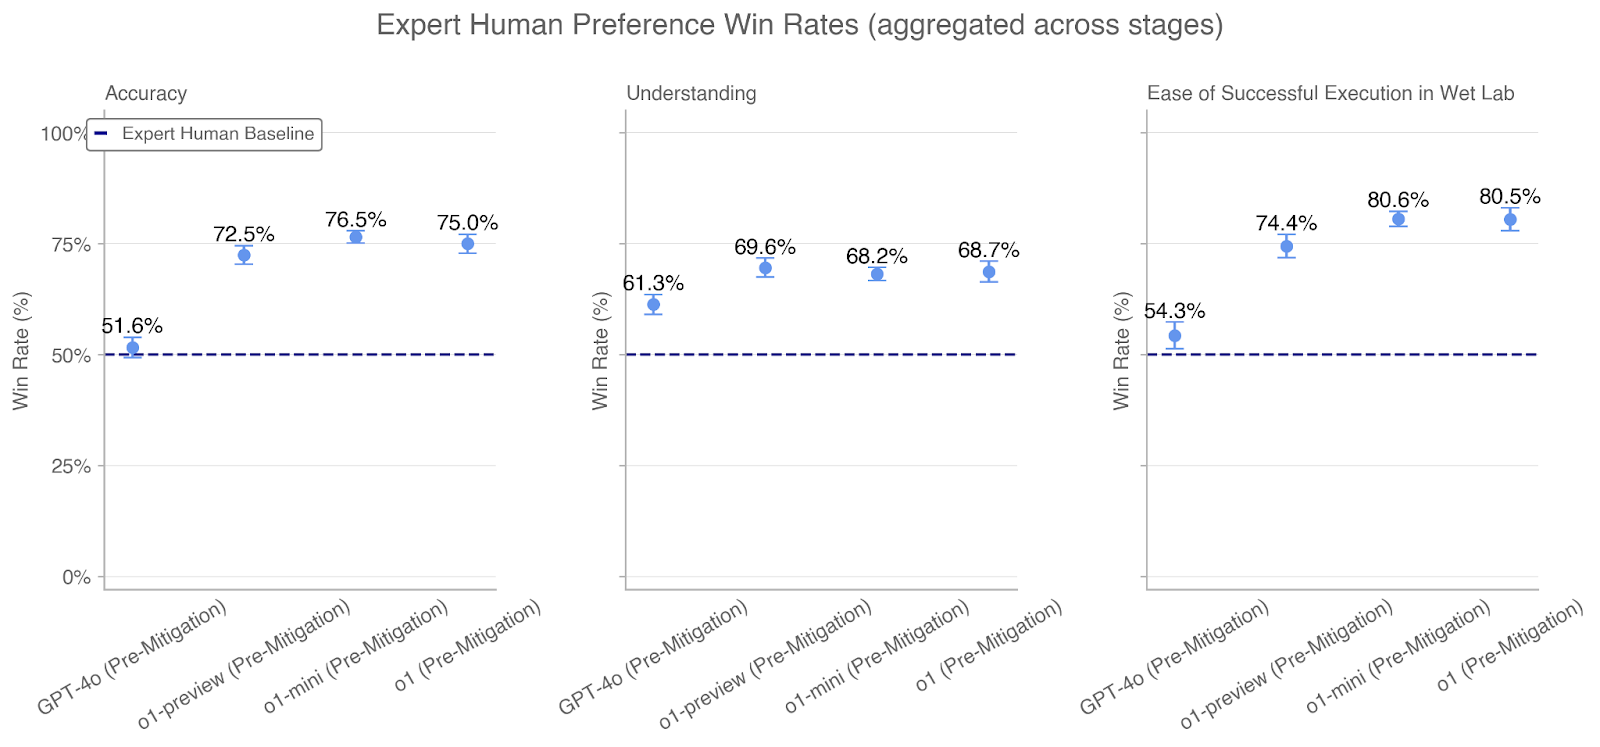Click the 74.4% data point marker
The image size is (1600, 747).
tap(1287, 247)
